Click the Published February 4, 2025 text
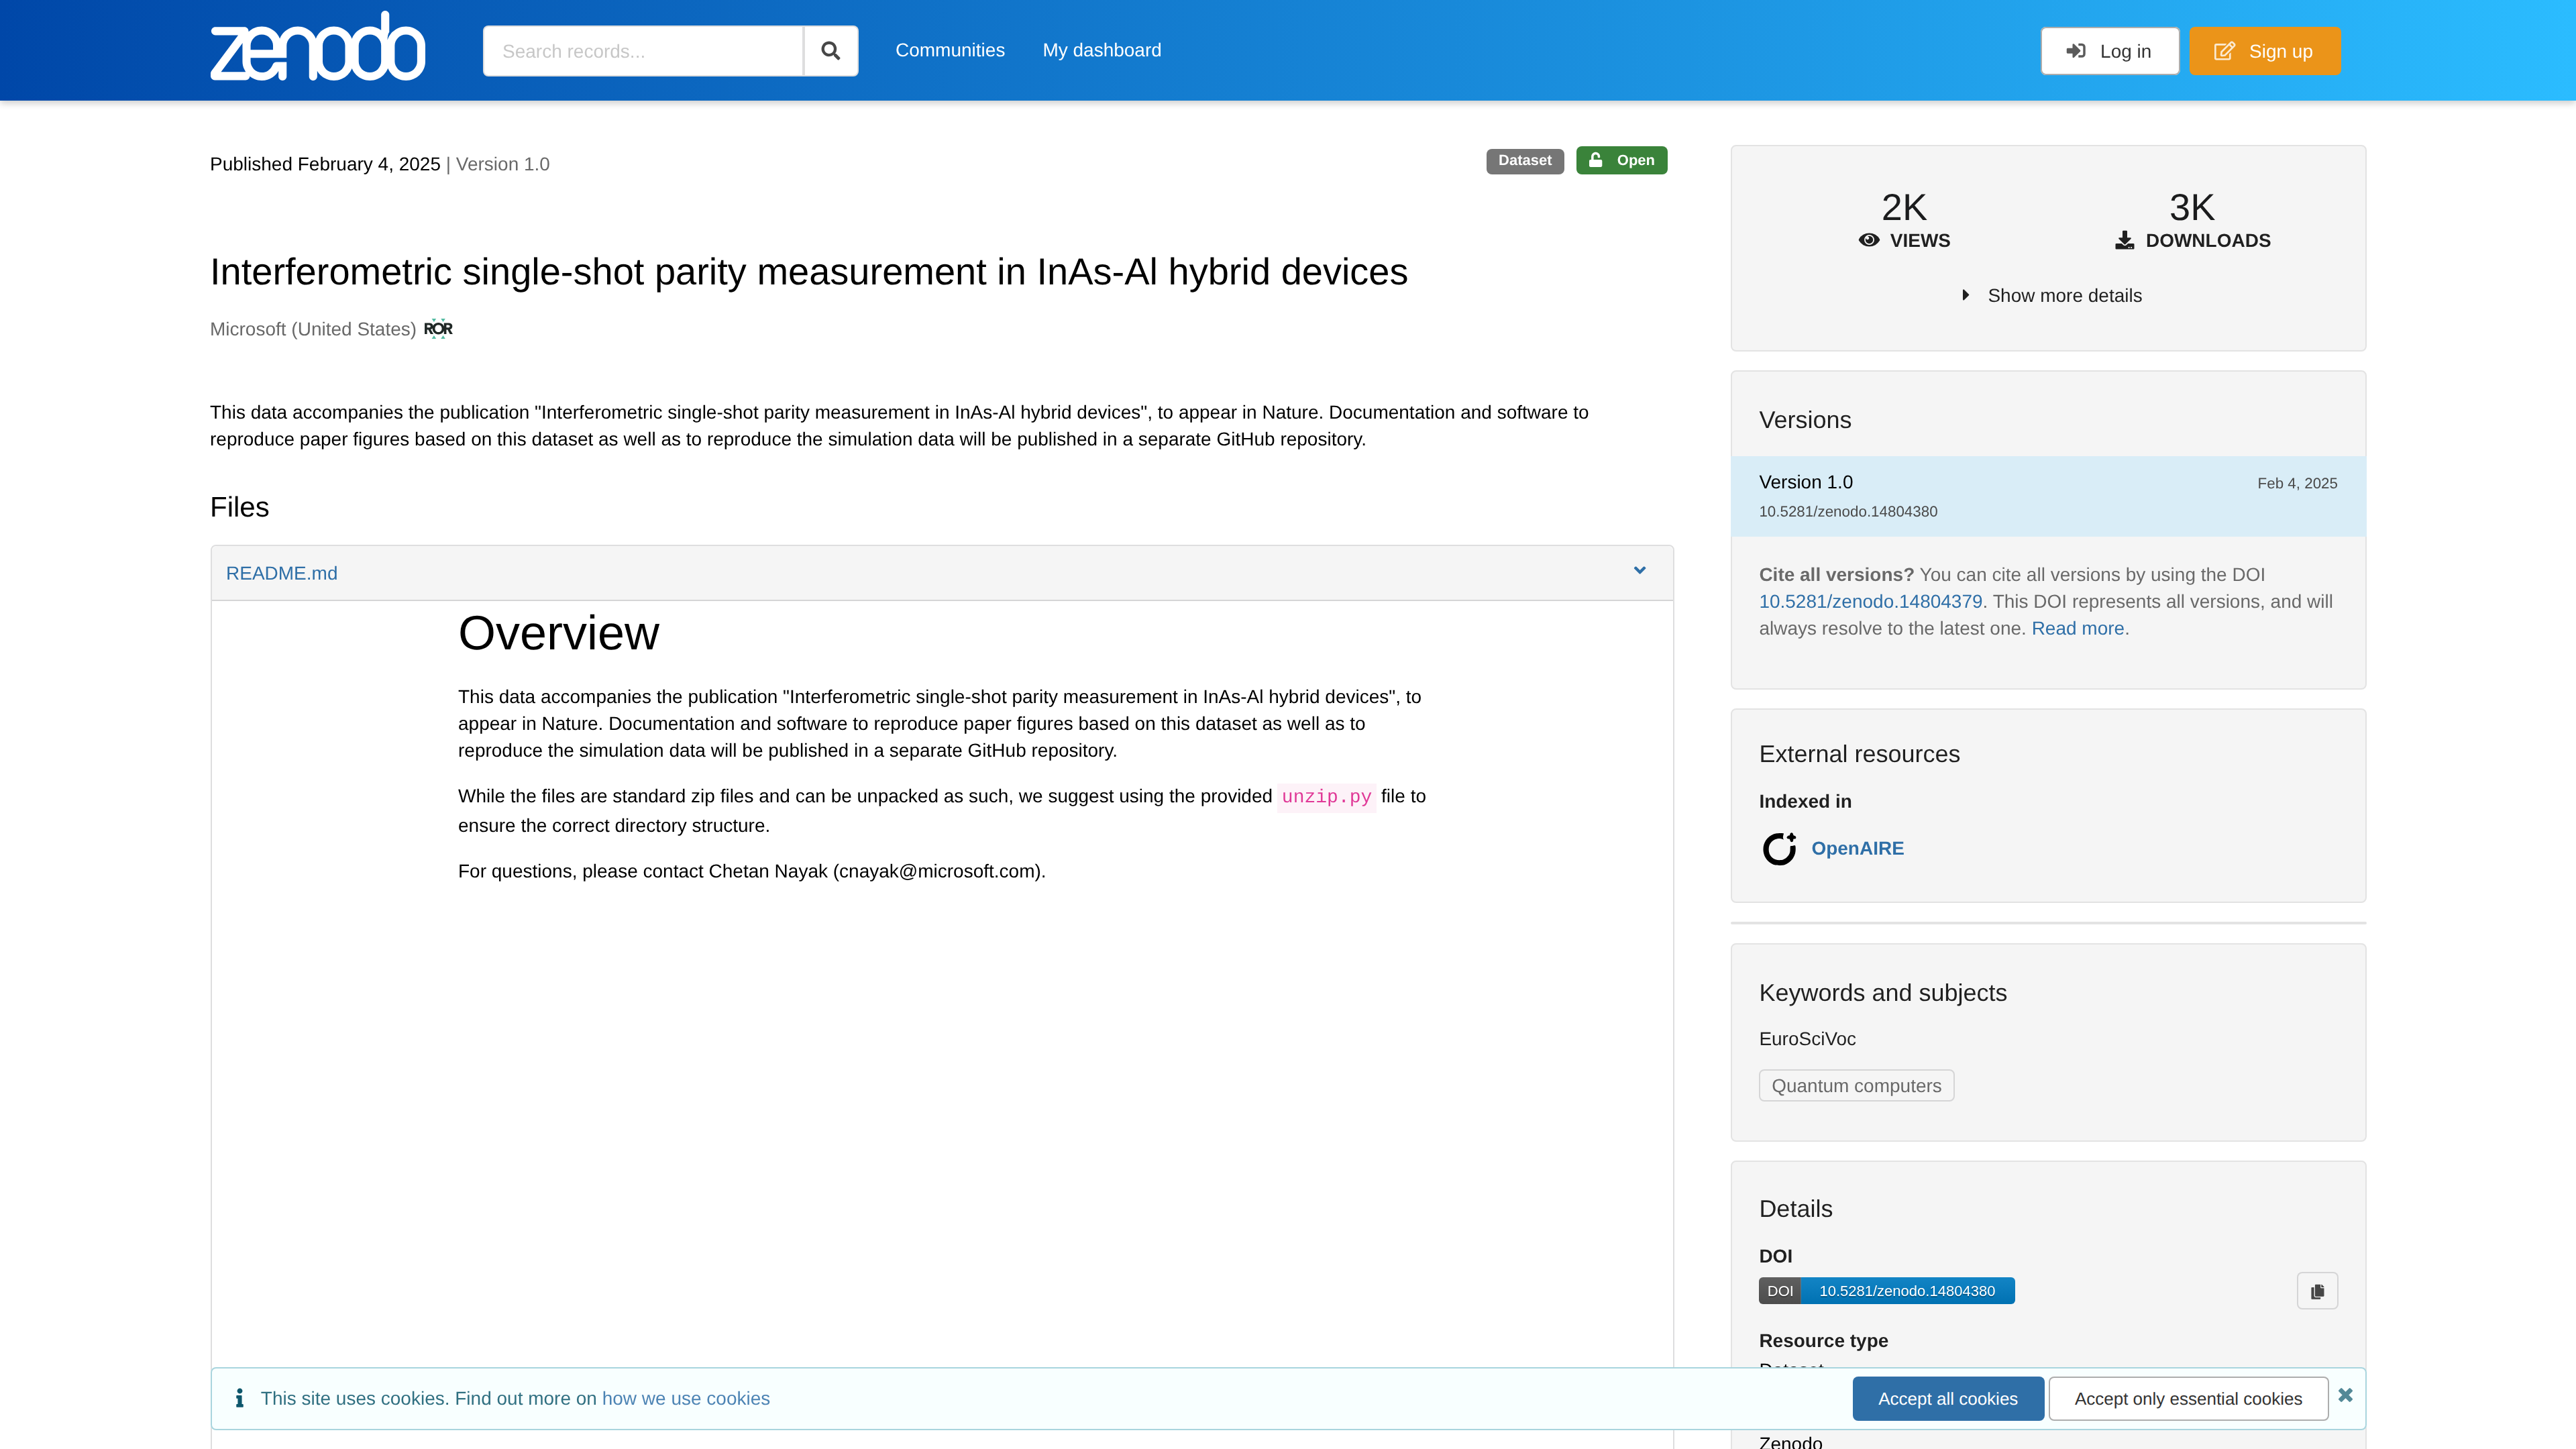2576x1449 pixels. click(325, 164)
